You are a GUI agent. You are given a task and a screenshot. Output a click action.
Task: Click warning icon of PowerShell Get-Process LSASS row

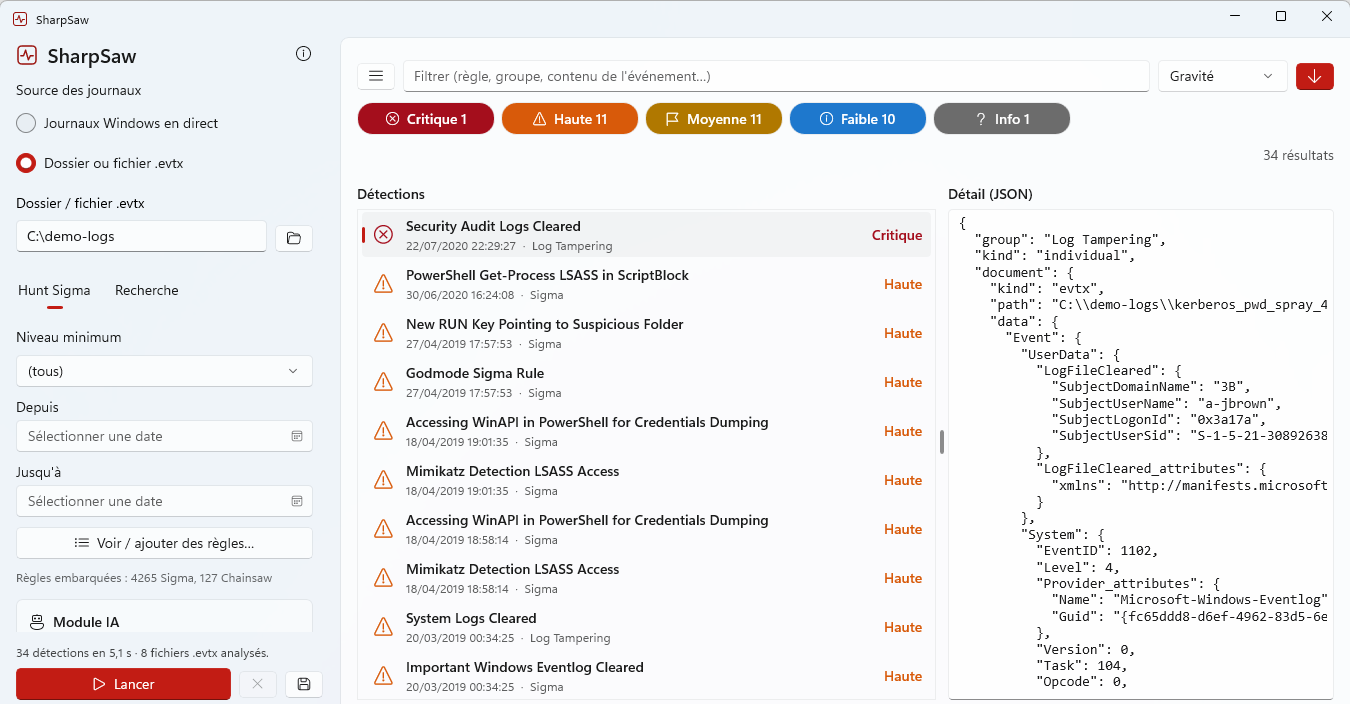tap(383, 284)
